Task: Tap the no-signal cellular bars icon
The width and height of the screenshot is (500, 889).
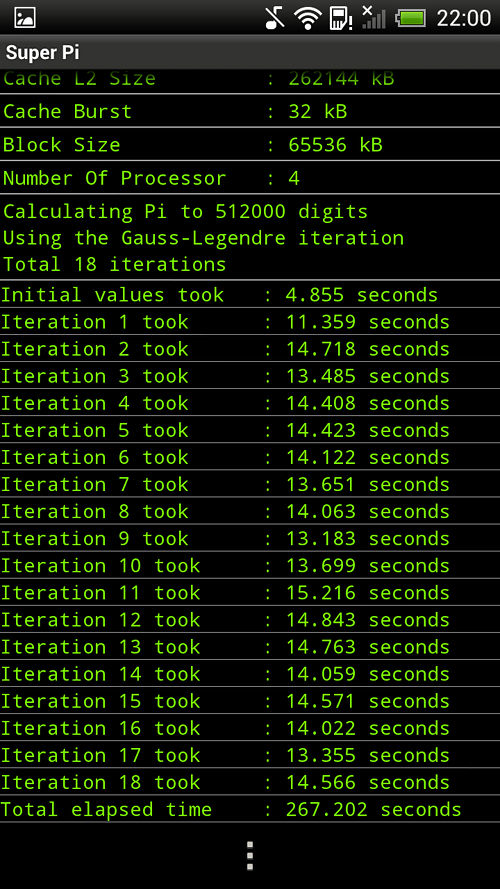Action: pyautogui.click(x=373, y=17)
